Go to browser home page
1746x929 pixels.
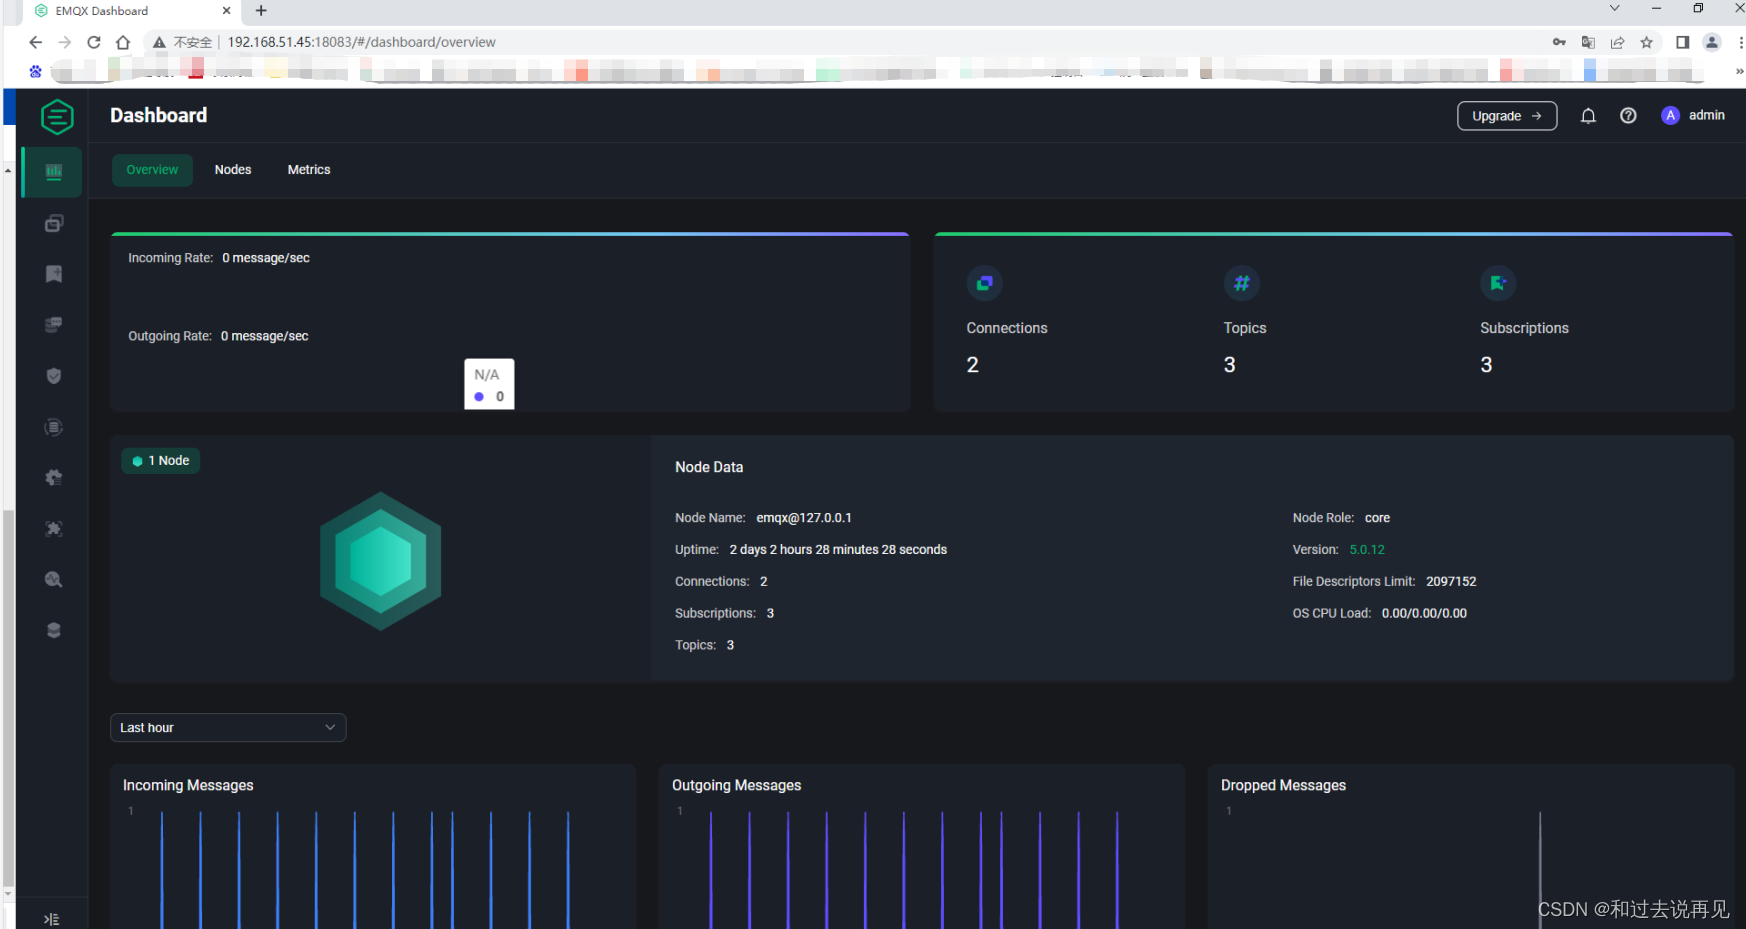123,42
